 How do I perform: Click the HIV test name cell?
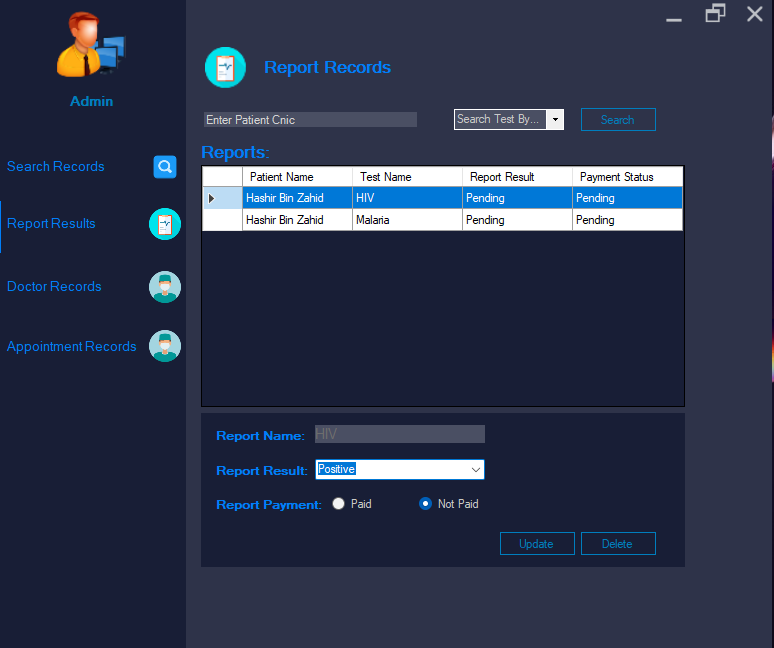(x=407, y=198)
